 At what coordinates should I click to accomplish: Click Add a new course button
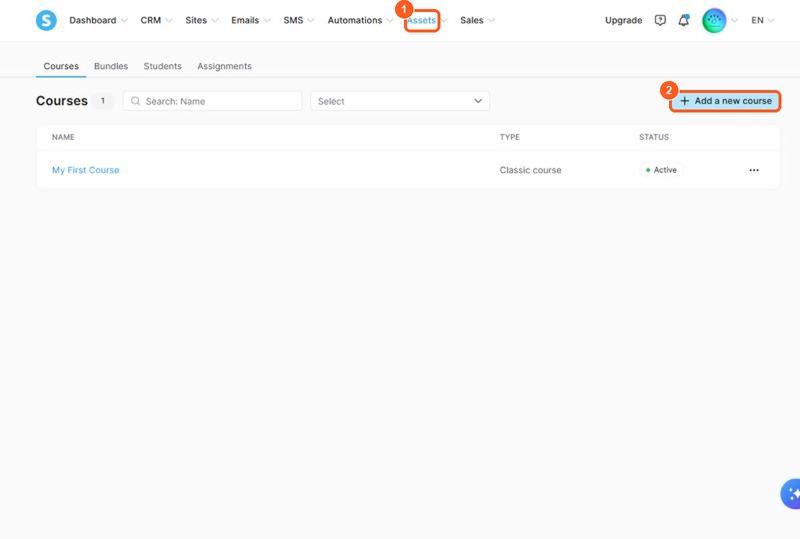[x=725, y=101]
